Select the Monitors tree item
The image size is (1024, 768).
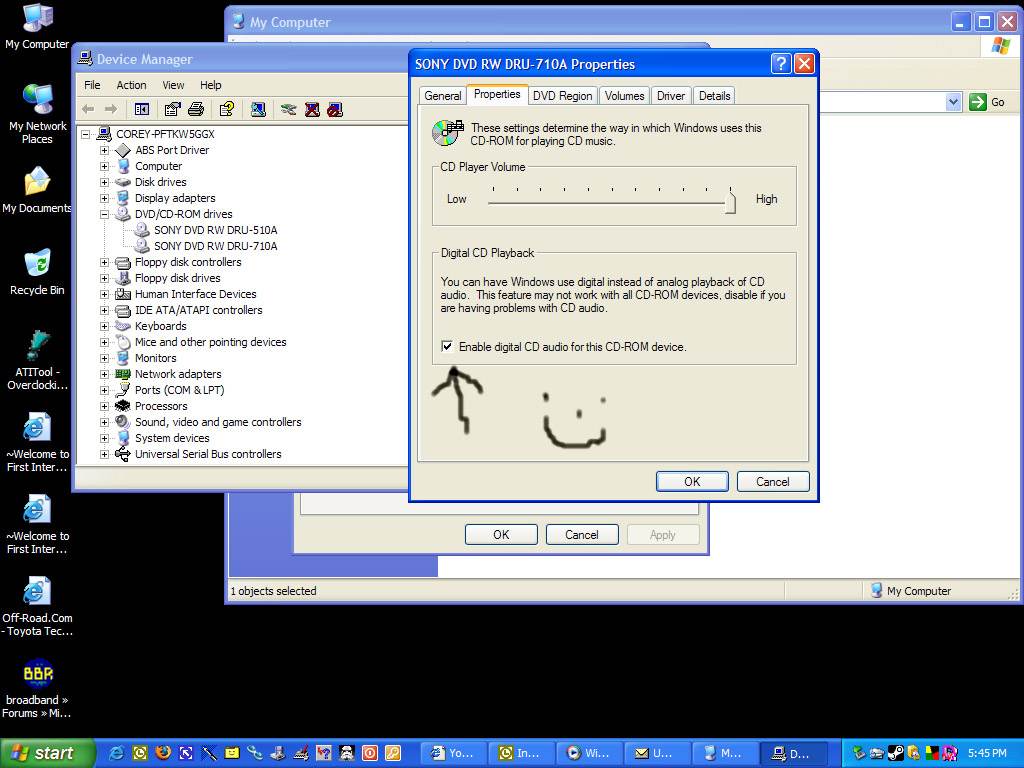click(155, 358)
